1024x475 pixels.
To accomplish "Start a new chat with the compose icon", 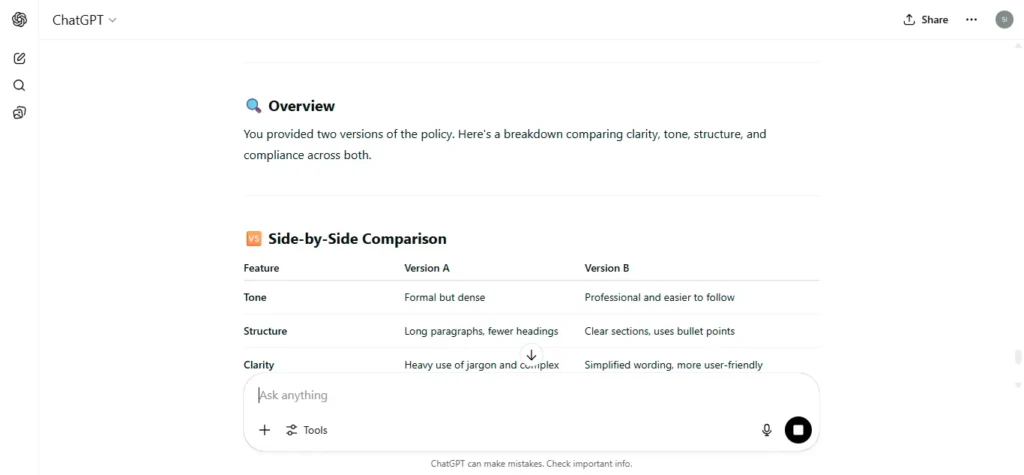I will tap(20, 58).
